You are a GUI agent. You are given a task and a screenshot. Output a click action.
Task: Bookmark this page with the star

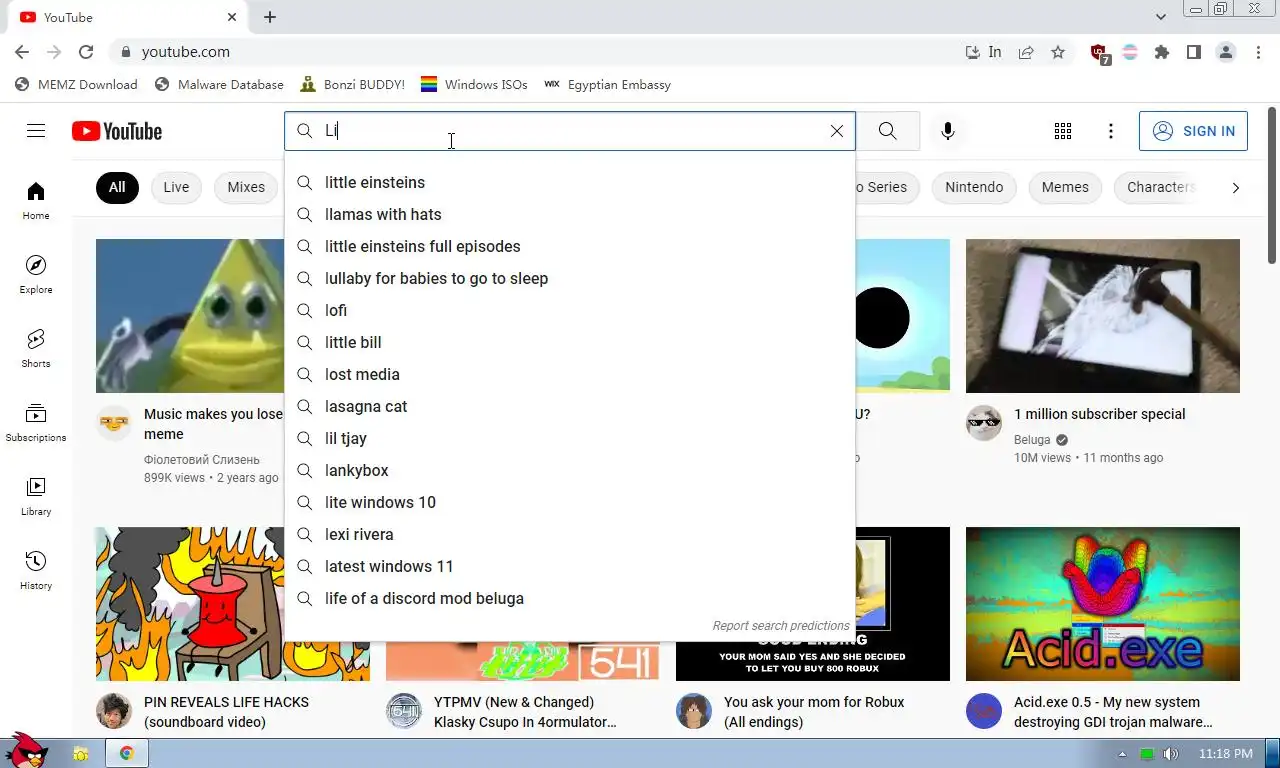1058,52
